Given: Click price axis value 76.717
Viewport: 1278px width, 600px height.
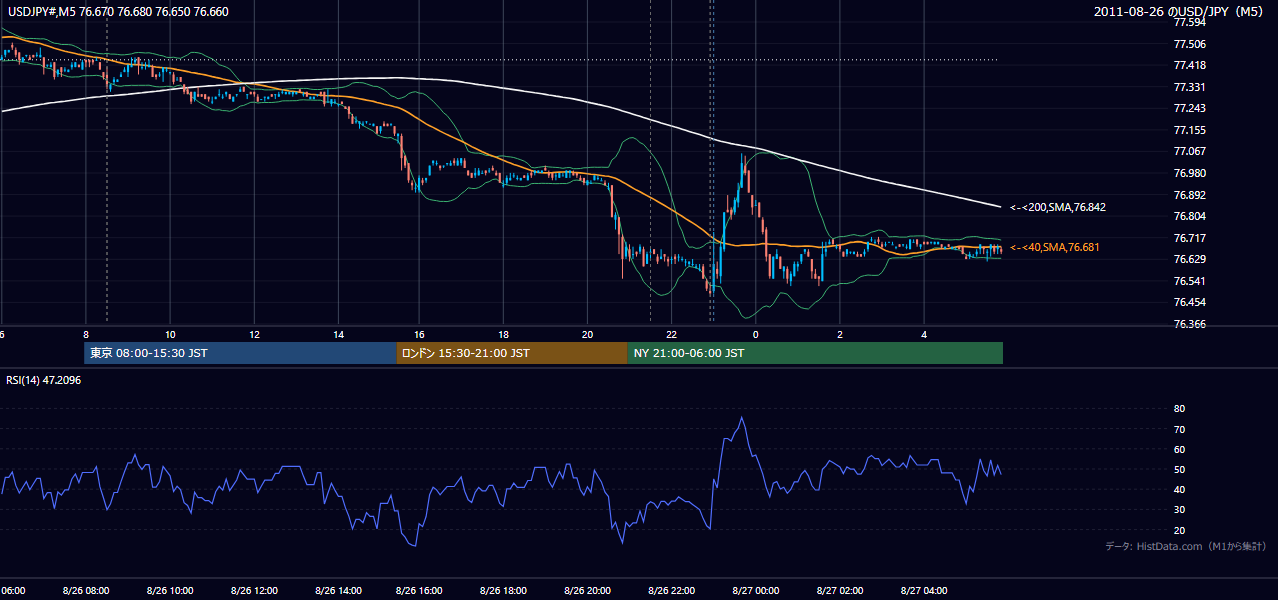Looking at the screenshot, I should tap(1189, 238).
